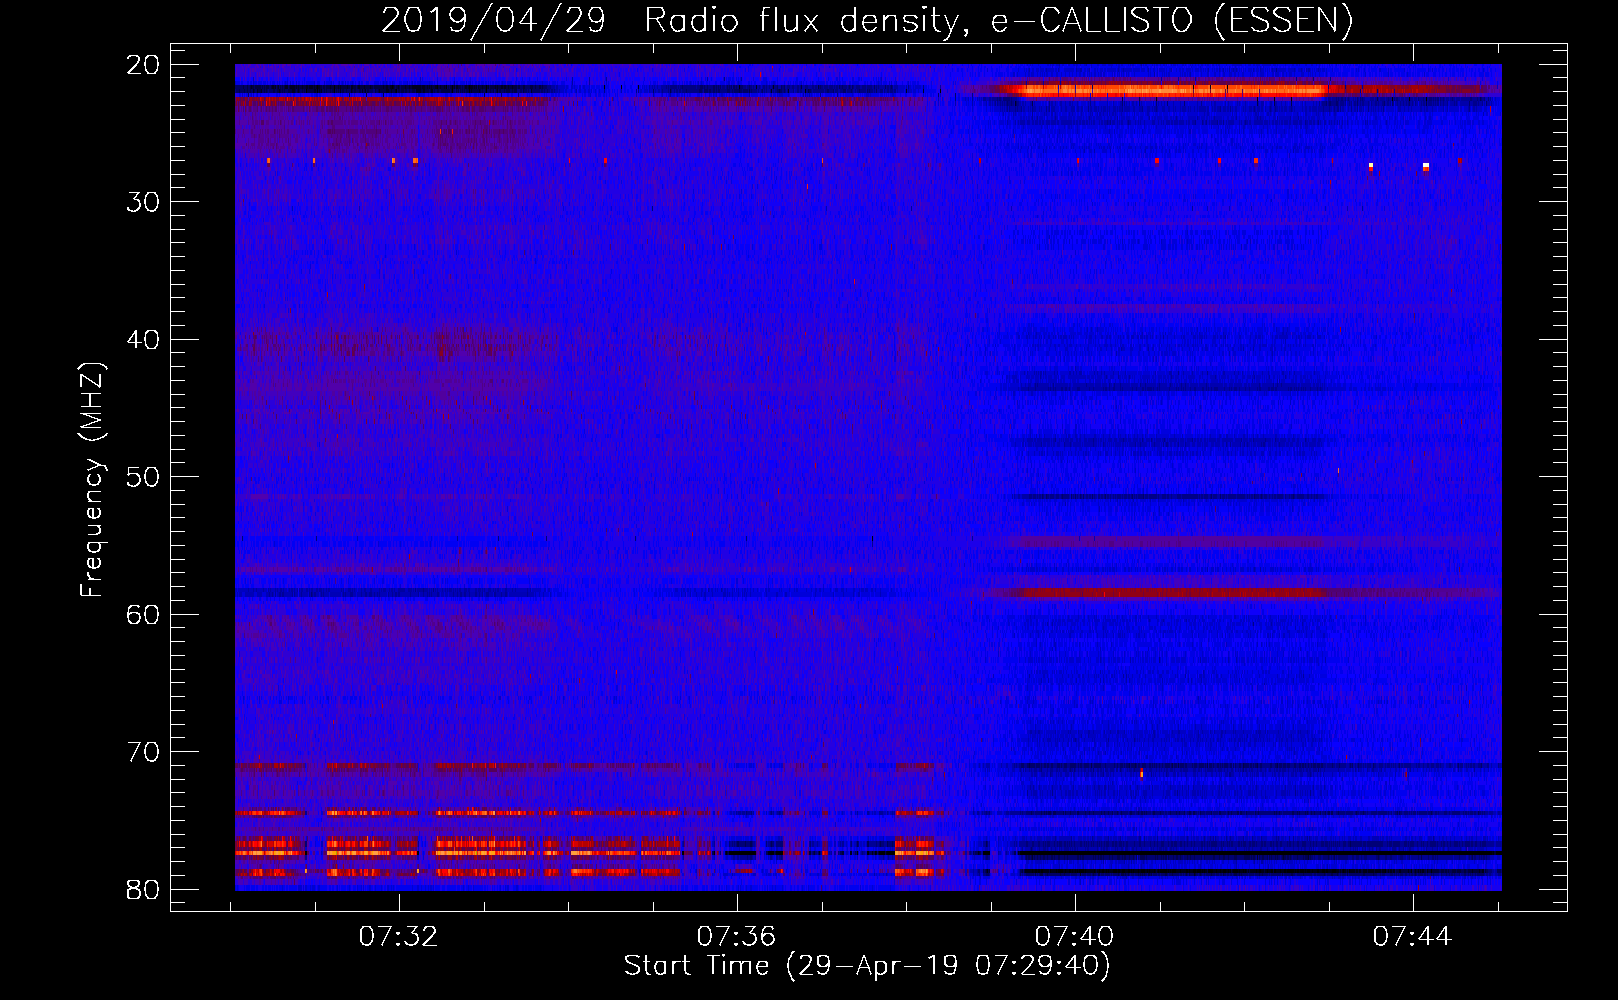Click the 60 frequency tick label
The width and height of the screenshot is (1618, 1000).
click(144, 614)
